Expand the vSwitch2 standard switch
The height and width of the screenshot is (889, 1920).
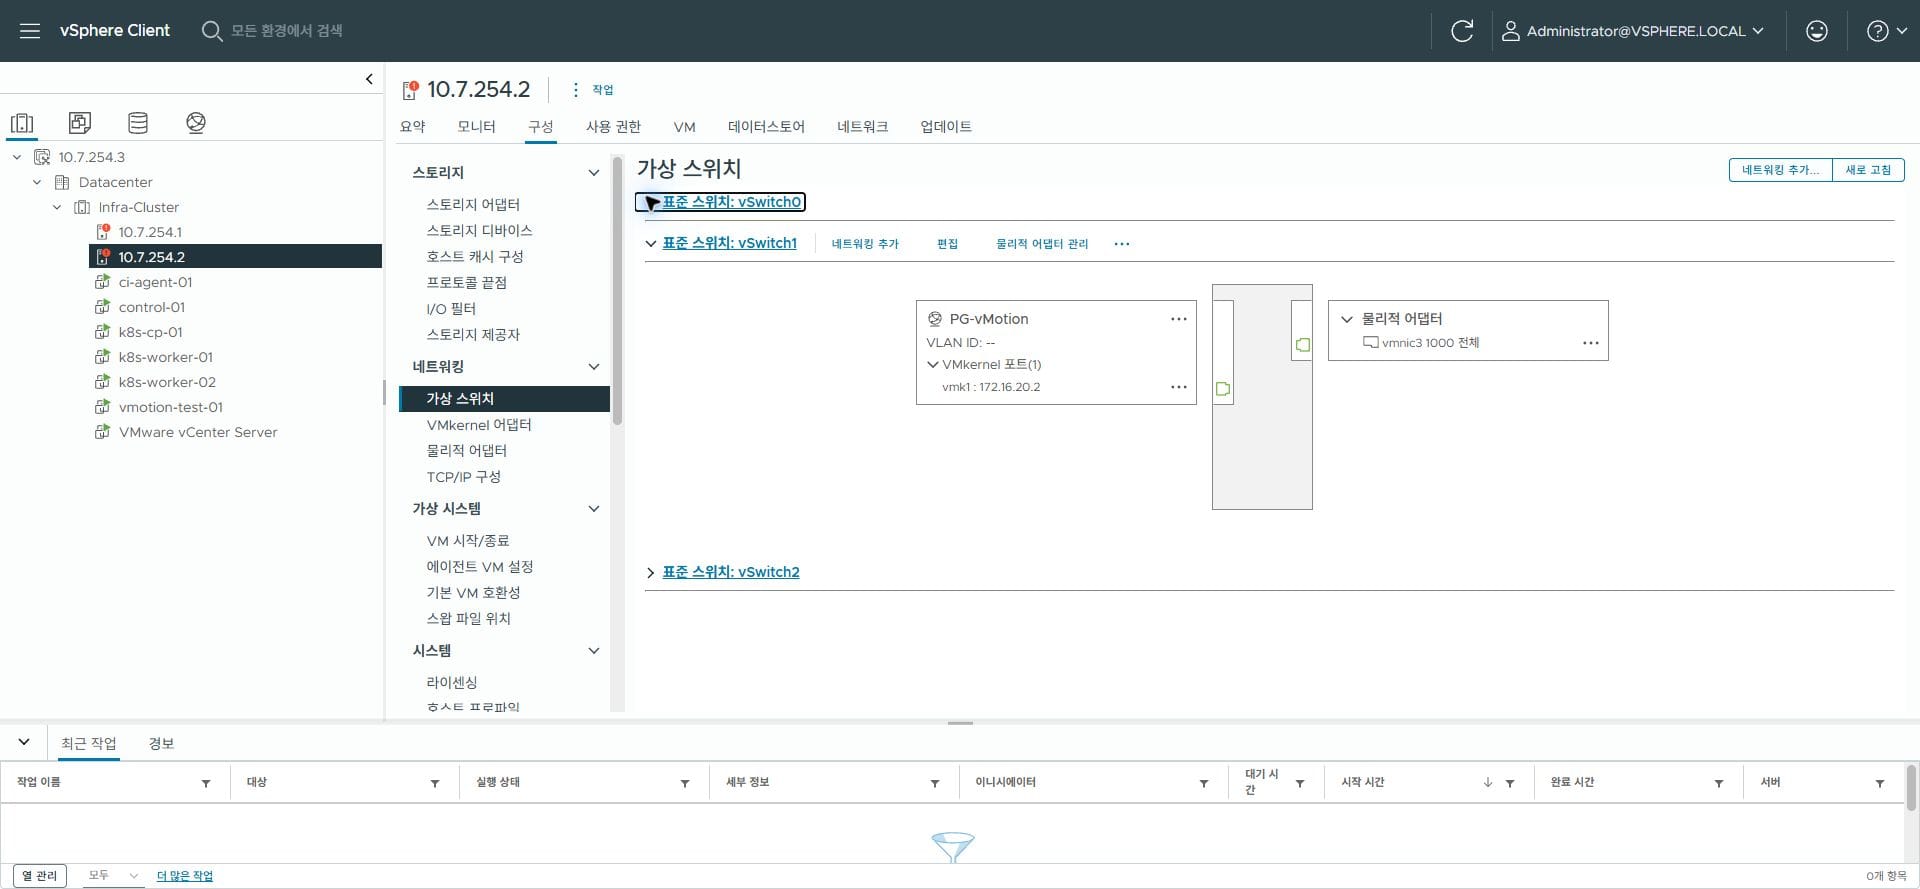point(651,573)
